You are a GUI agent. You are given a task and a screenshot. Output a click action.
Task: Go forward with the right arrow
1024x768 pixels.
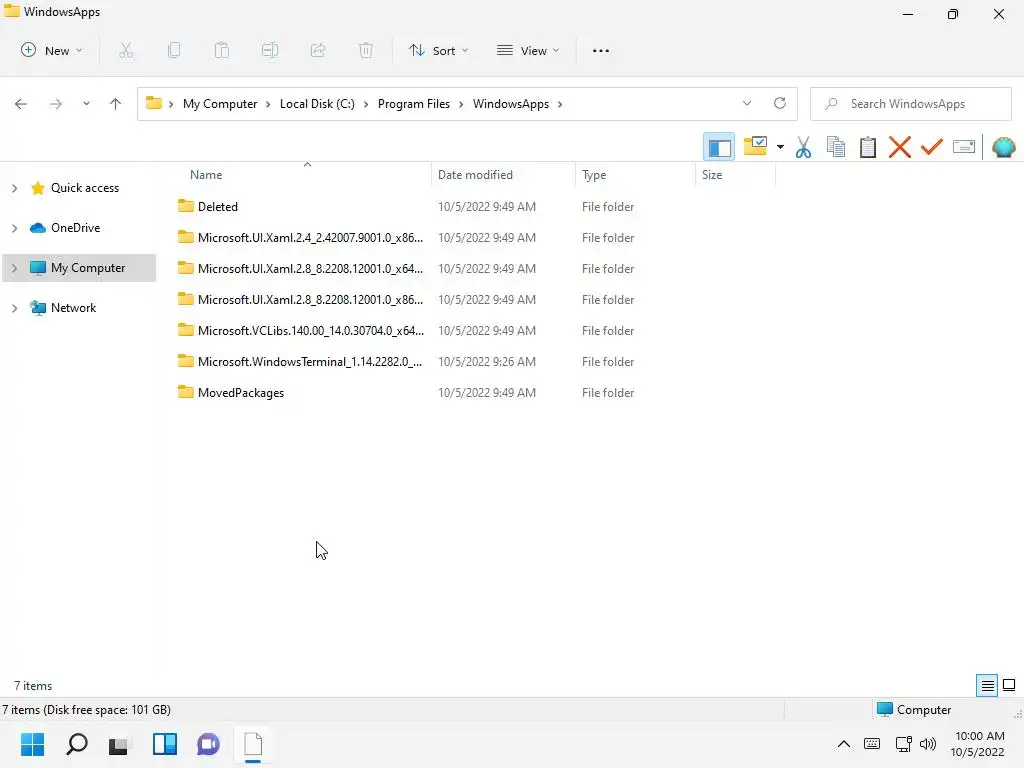coord(56,104)
